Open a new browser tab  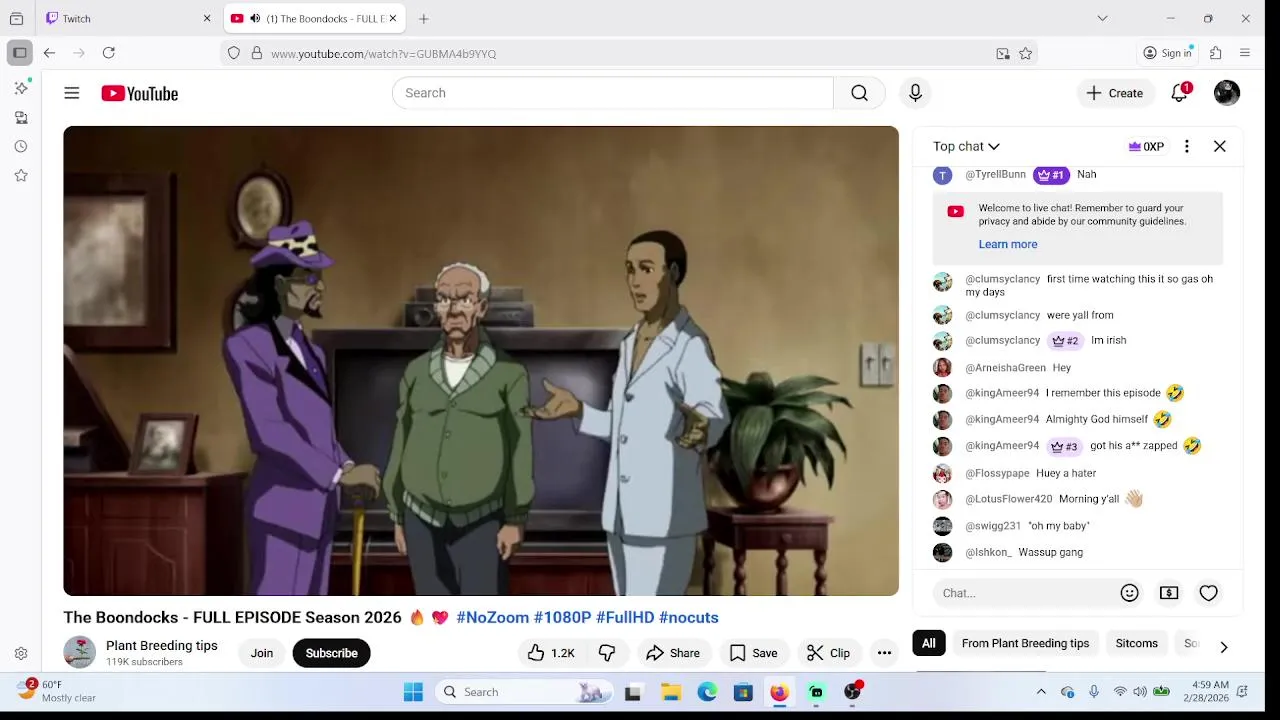tap(424, 18)
